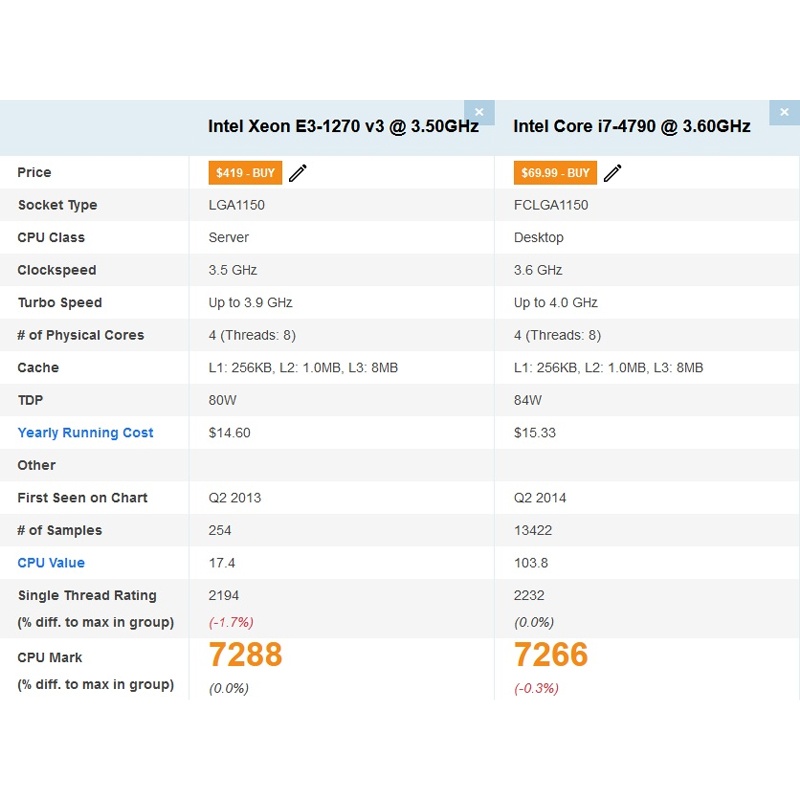Screen dimensions: 800x800
Task: Click the FCLGA1150 socket value
Action: pyautogui.click(x=551, y=205)
